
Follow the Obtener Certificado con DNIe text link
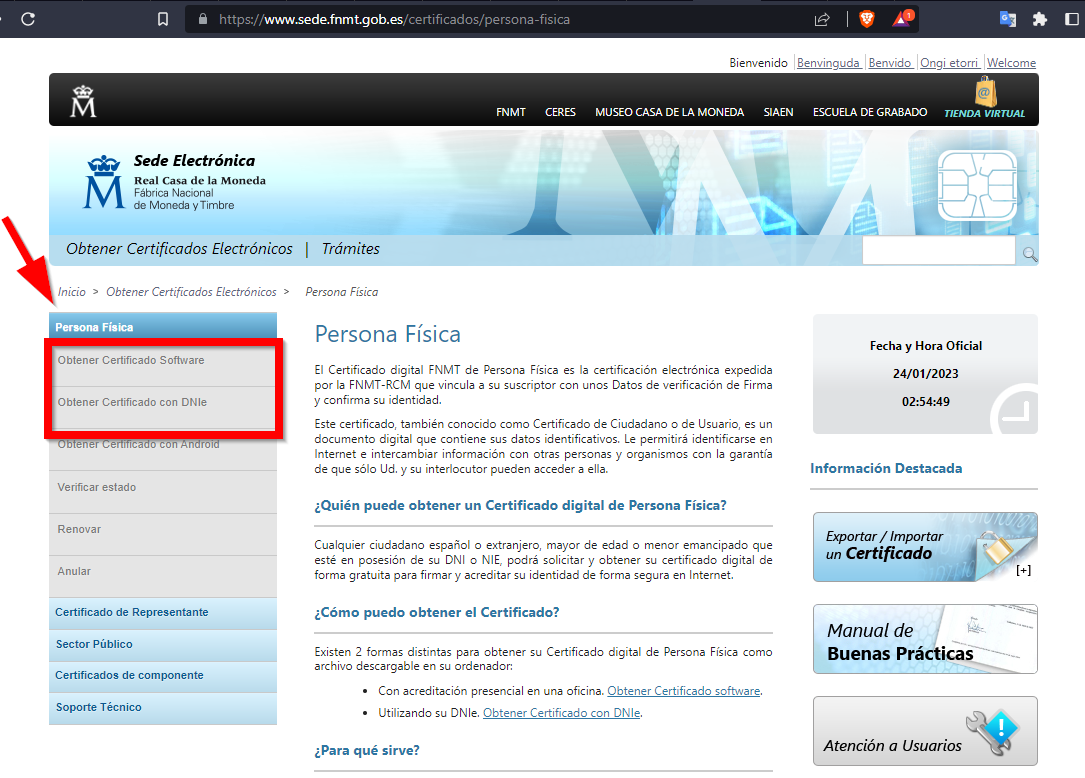click(x=561, y=713)
